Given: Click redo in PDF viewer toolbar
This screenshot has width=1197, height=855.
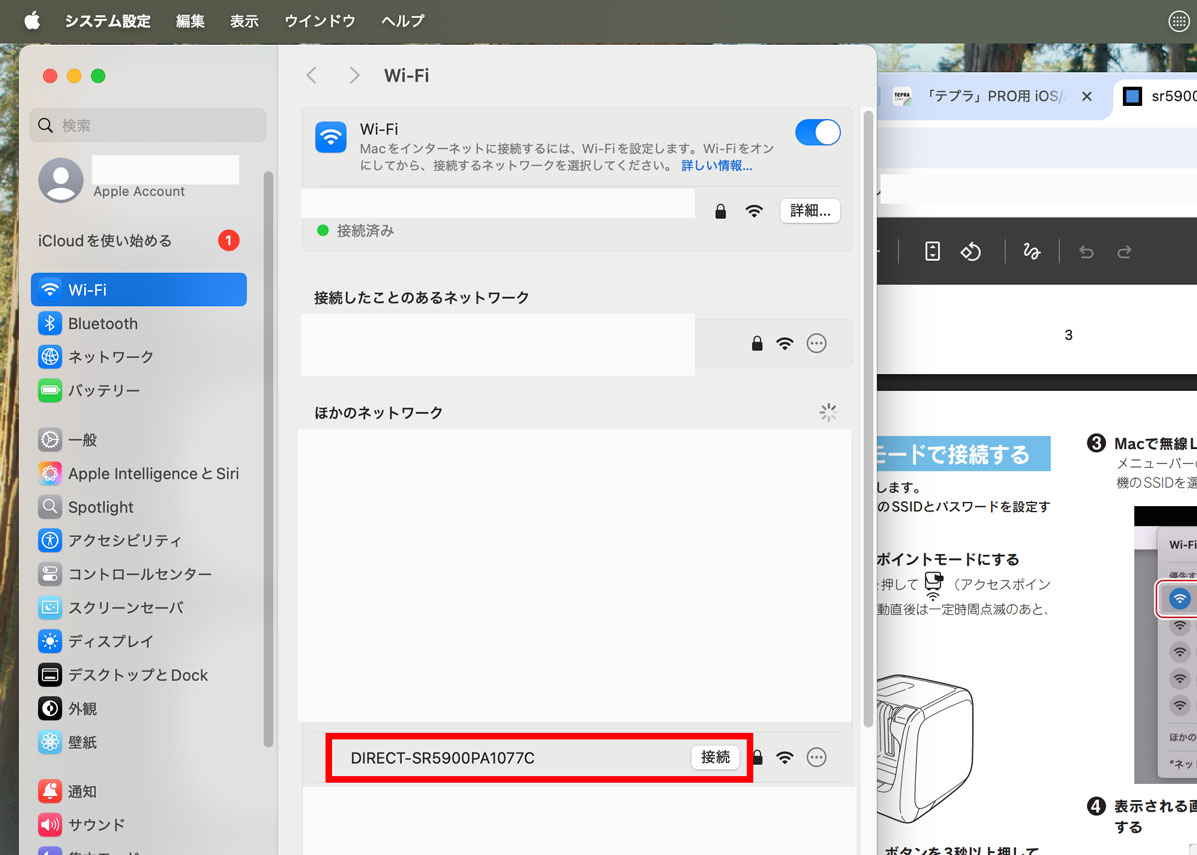Looking at the screenshot, I should coord(1124,252).
